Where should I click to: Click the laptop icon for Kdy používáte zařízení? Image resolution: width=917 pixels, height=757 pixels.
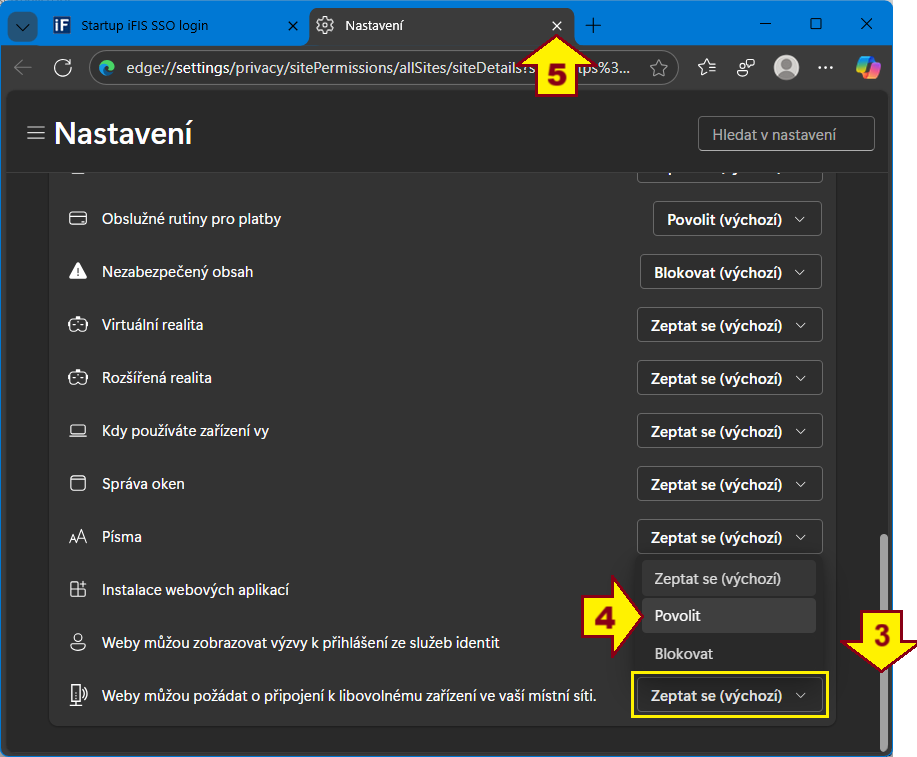[x=78, y=431]
